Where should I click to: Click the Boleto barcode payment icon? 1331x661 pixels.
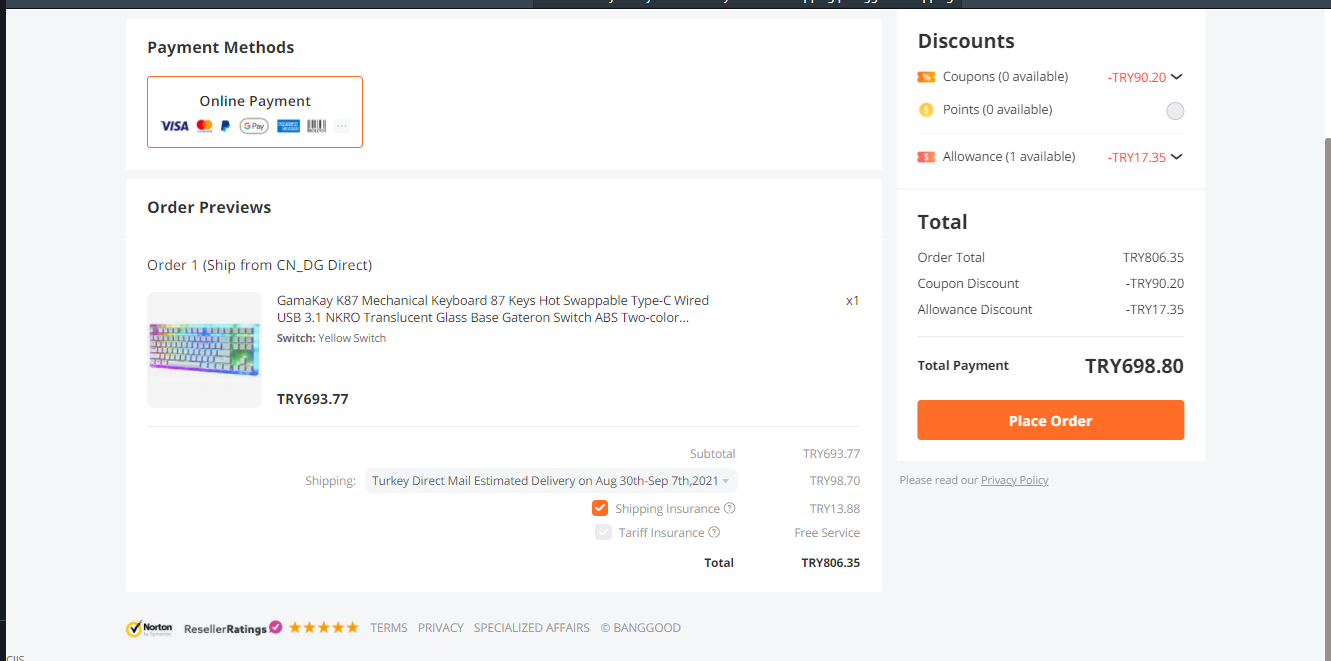(x=316, y=126)
